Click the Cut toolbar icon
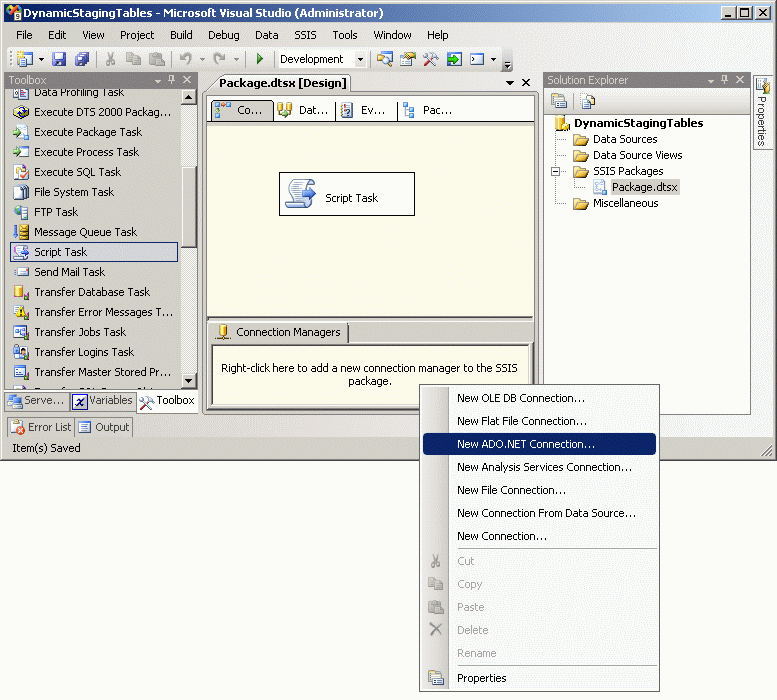The width and height of the screenshot is (777, 700). point(111,59)
